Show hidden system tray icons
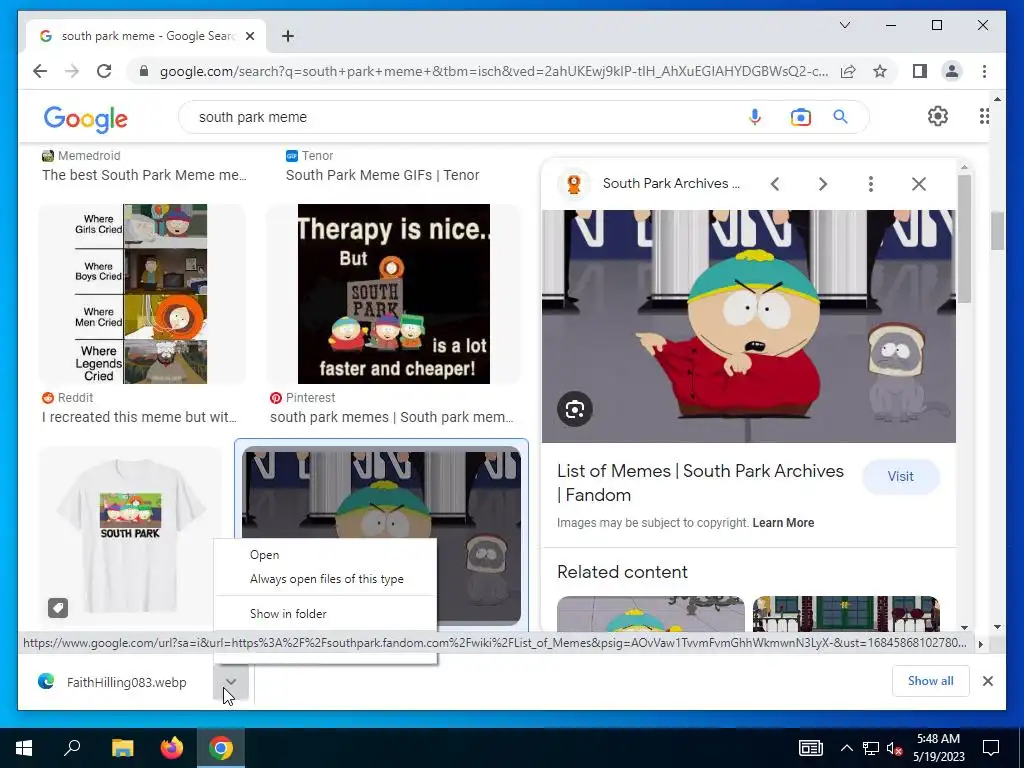This screenshot has width=1024, height=768. tap(846, 748)
